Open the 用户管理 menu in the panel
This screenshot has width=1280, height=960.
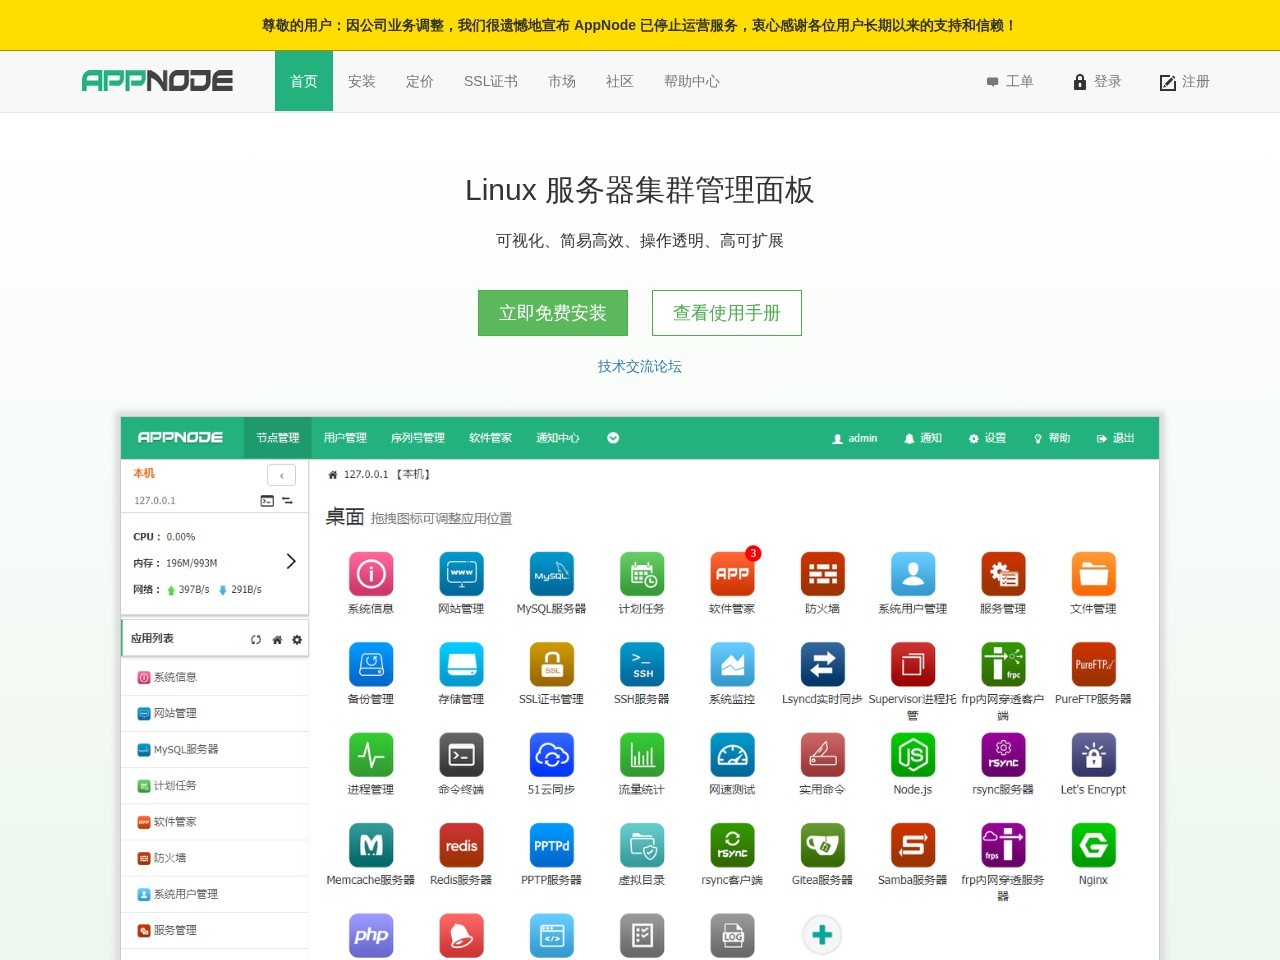(x=345, y=438)
